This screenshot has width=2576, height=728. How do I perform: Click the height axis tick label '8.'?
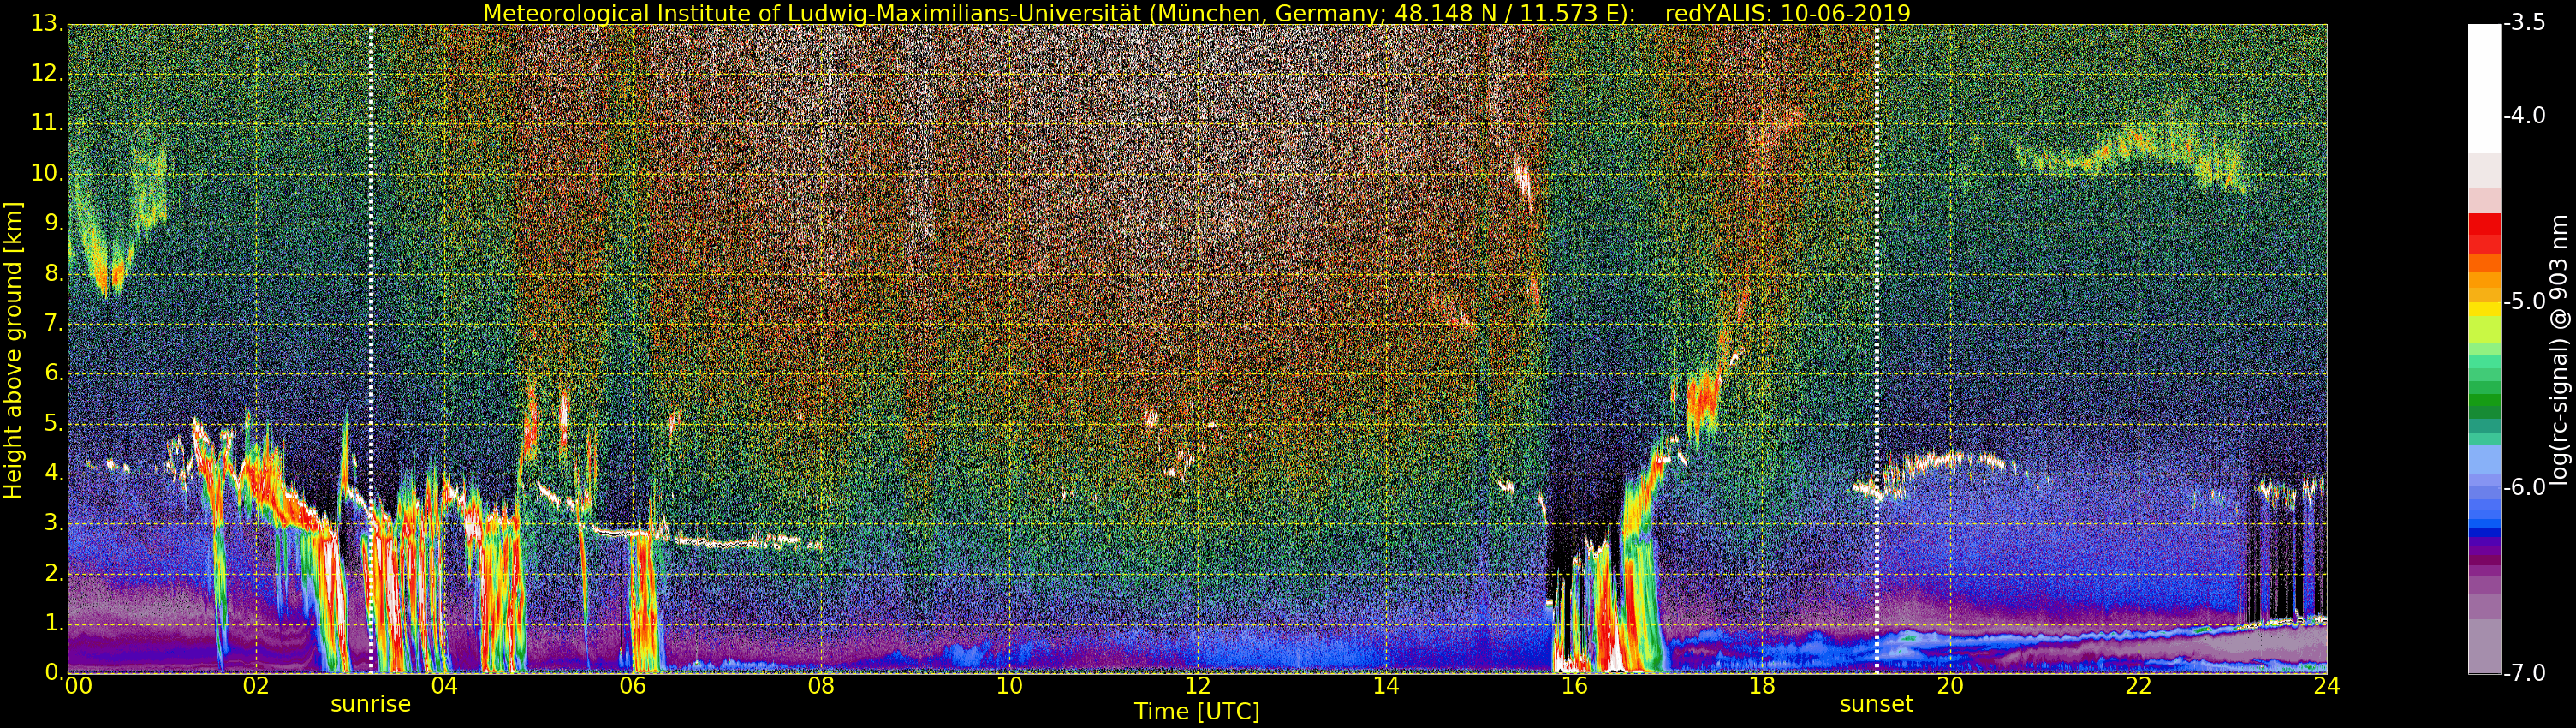54,273
